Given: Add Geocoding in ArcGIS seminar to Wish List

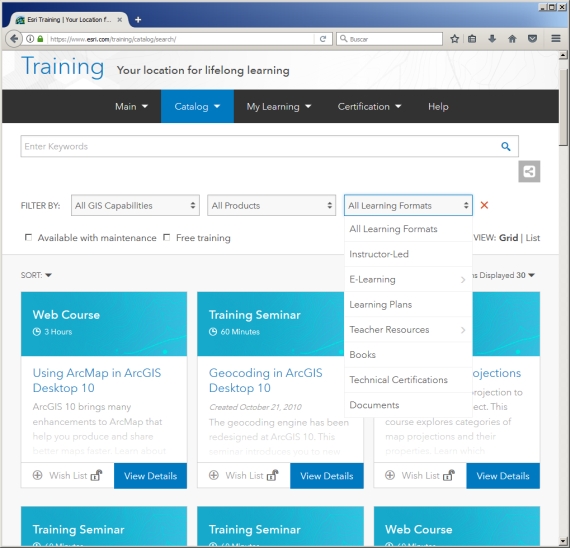Looking at the screenshot, I should click(236, 475).
